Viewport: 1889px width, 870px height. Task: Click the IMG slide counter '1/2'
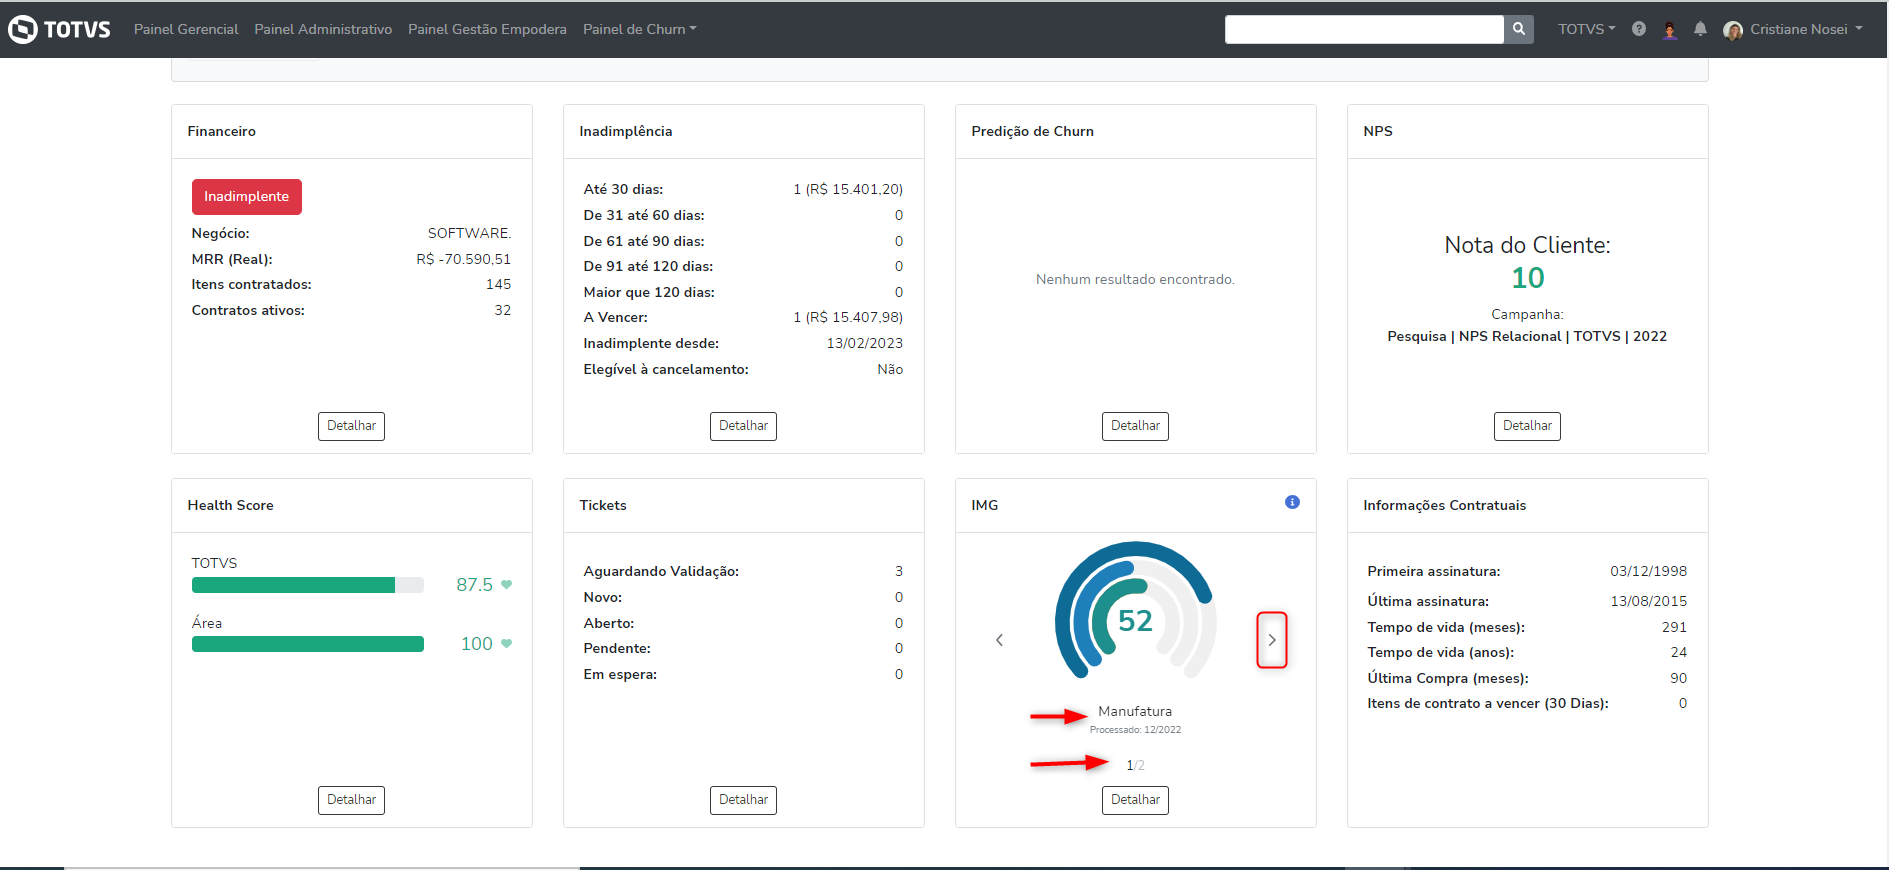[1135, 765]
